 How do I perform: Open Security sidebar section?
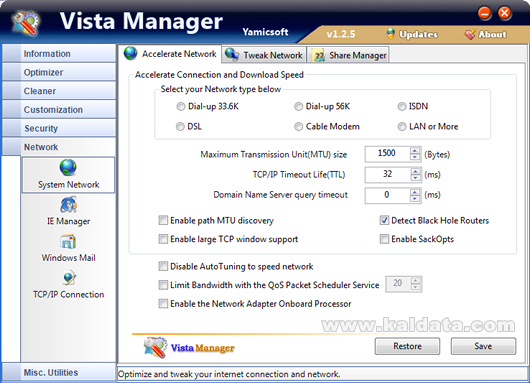[59, 128]
